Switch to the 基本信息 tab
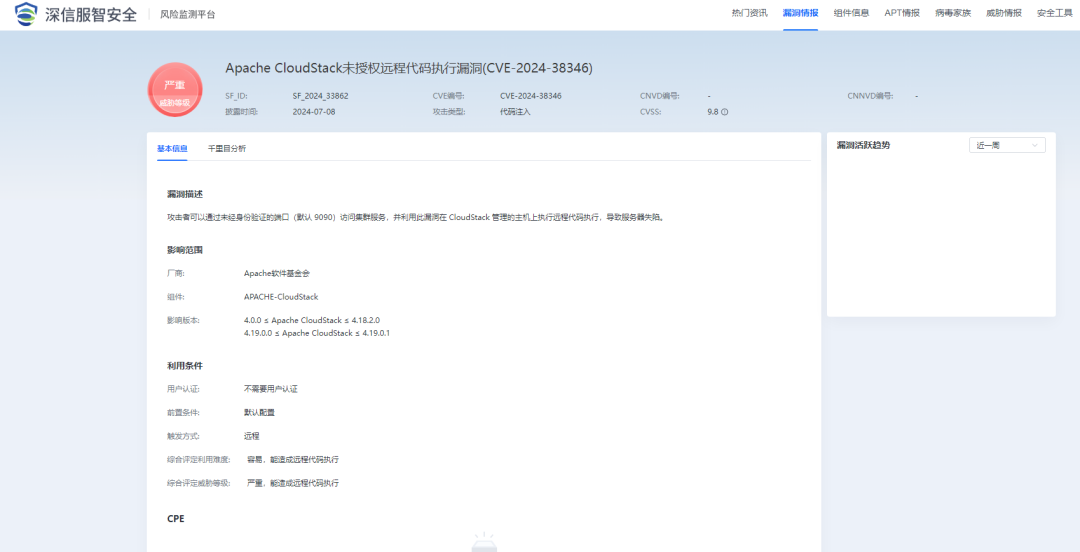 tap(172, 148)
